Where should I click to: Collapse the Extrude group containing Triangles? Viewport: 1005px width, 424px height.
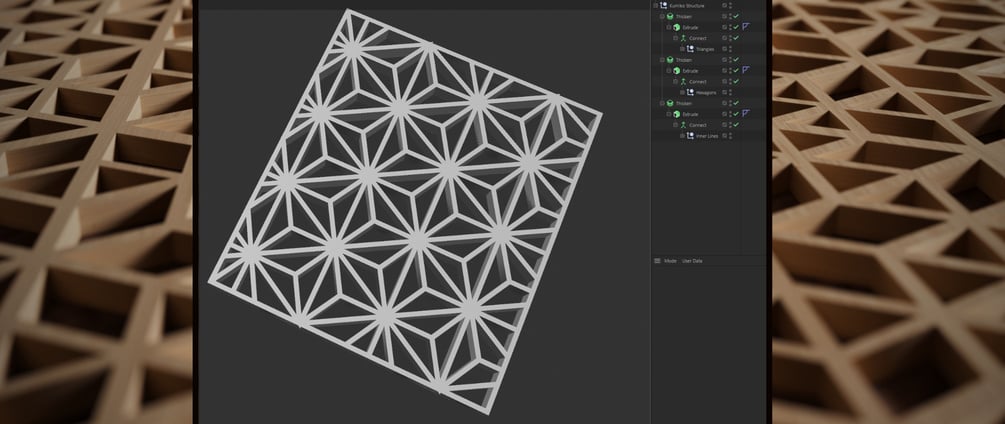point(669,28)
